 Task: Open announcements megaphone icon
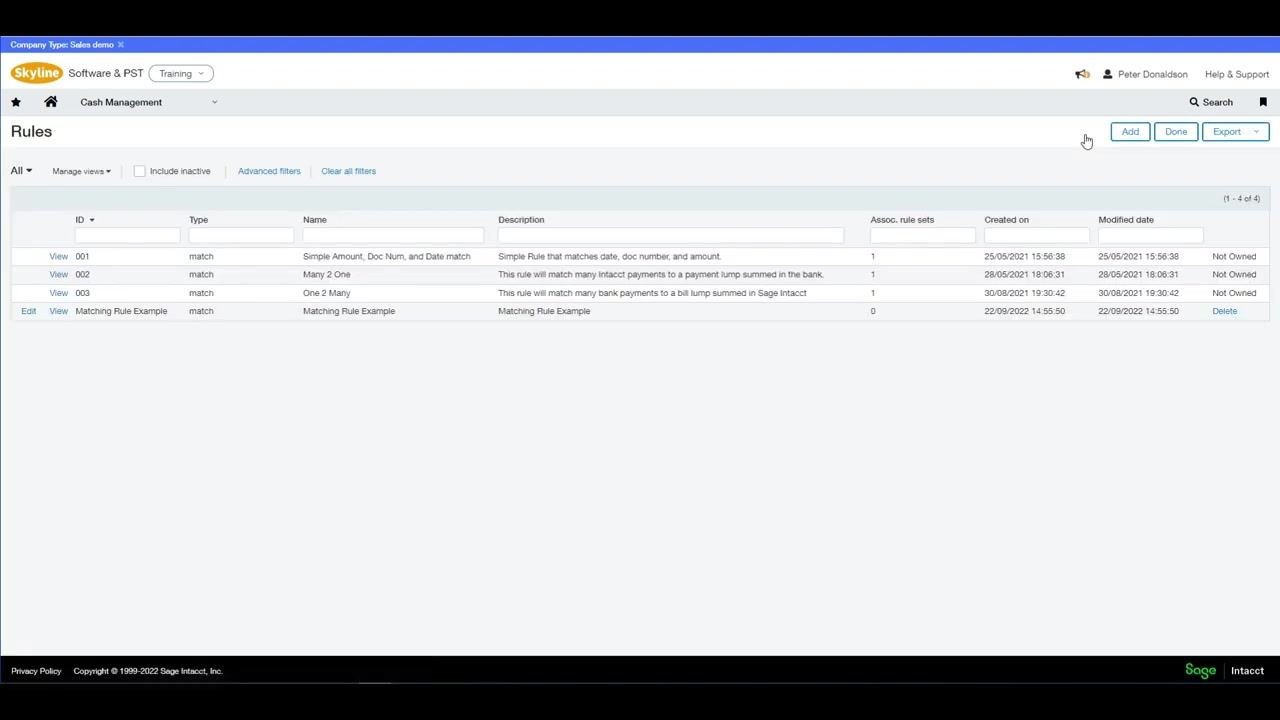click(1082, 74)
